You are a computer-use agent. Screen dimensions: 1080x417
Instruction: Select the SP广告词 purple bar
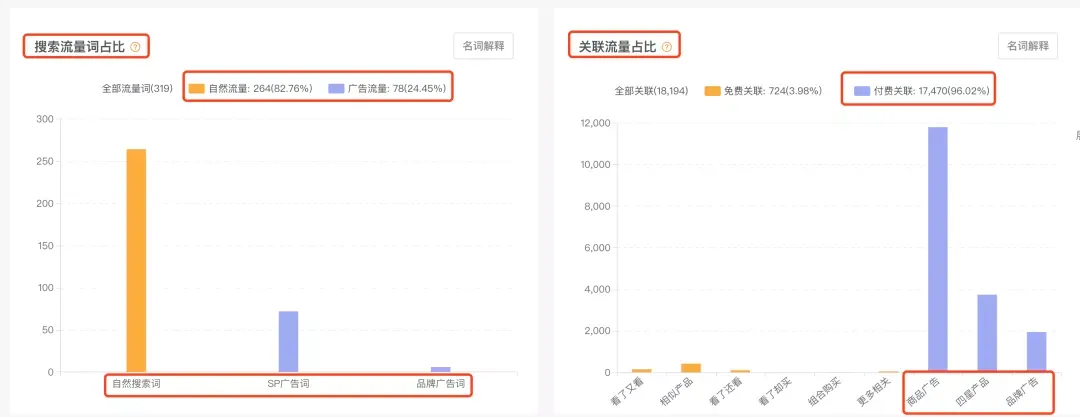point(289,342)
